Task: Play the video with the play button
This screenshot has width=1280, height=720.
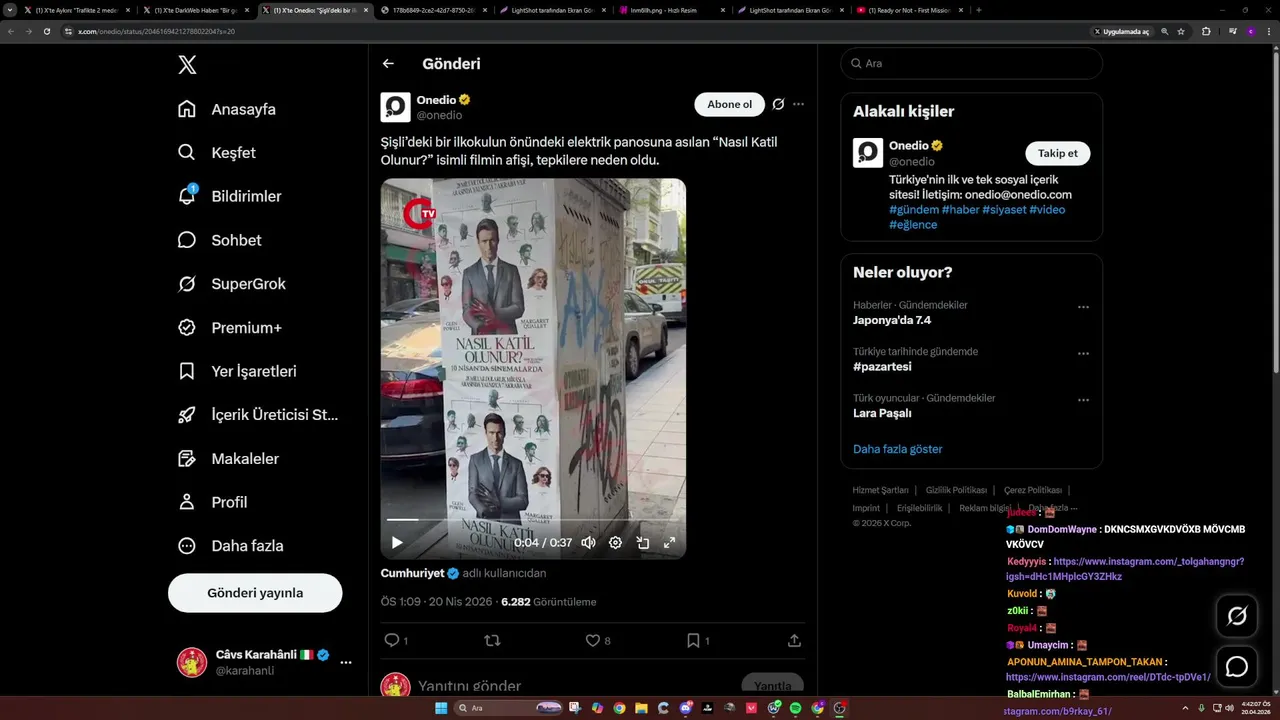Action: (397, 542)
